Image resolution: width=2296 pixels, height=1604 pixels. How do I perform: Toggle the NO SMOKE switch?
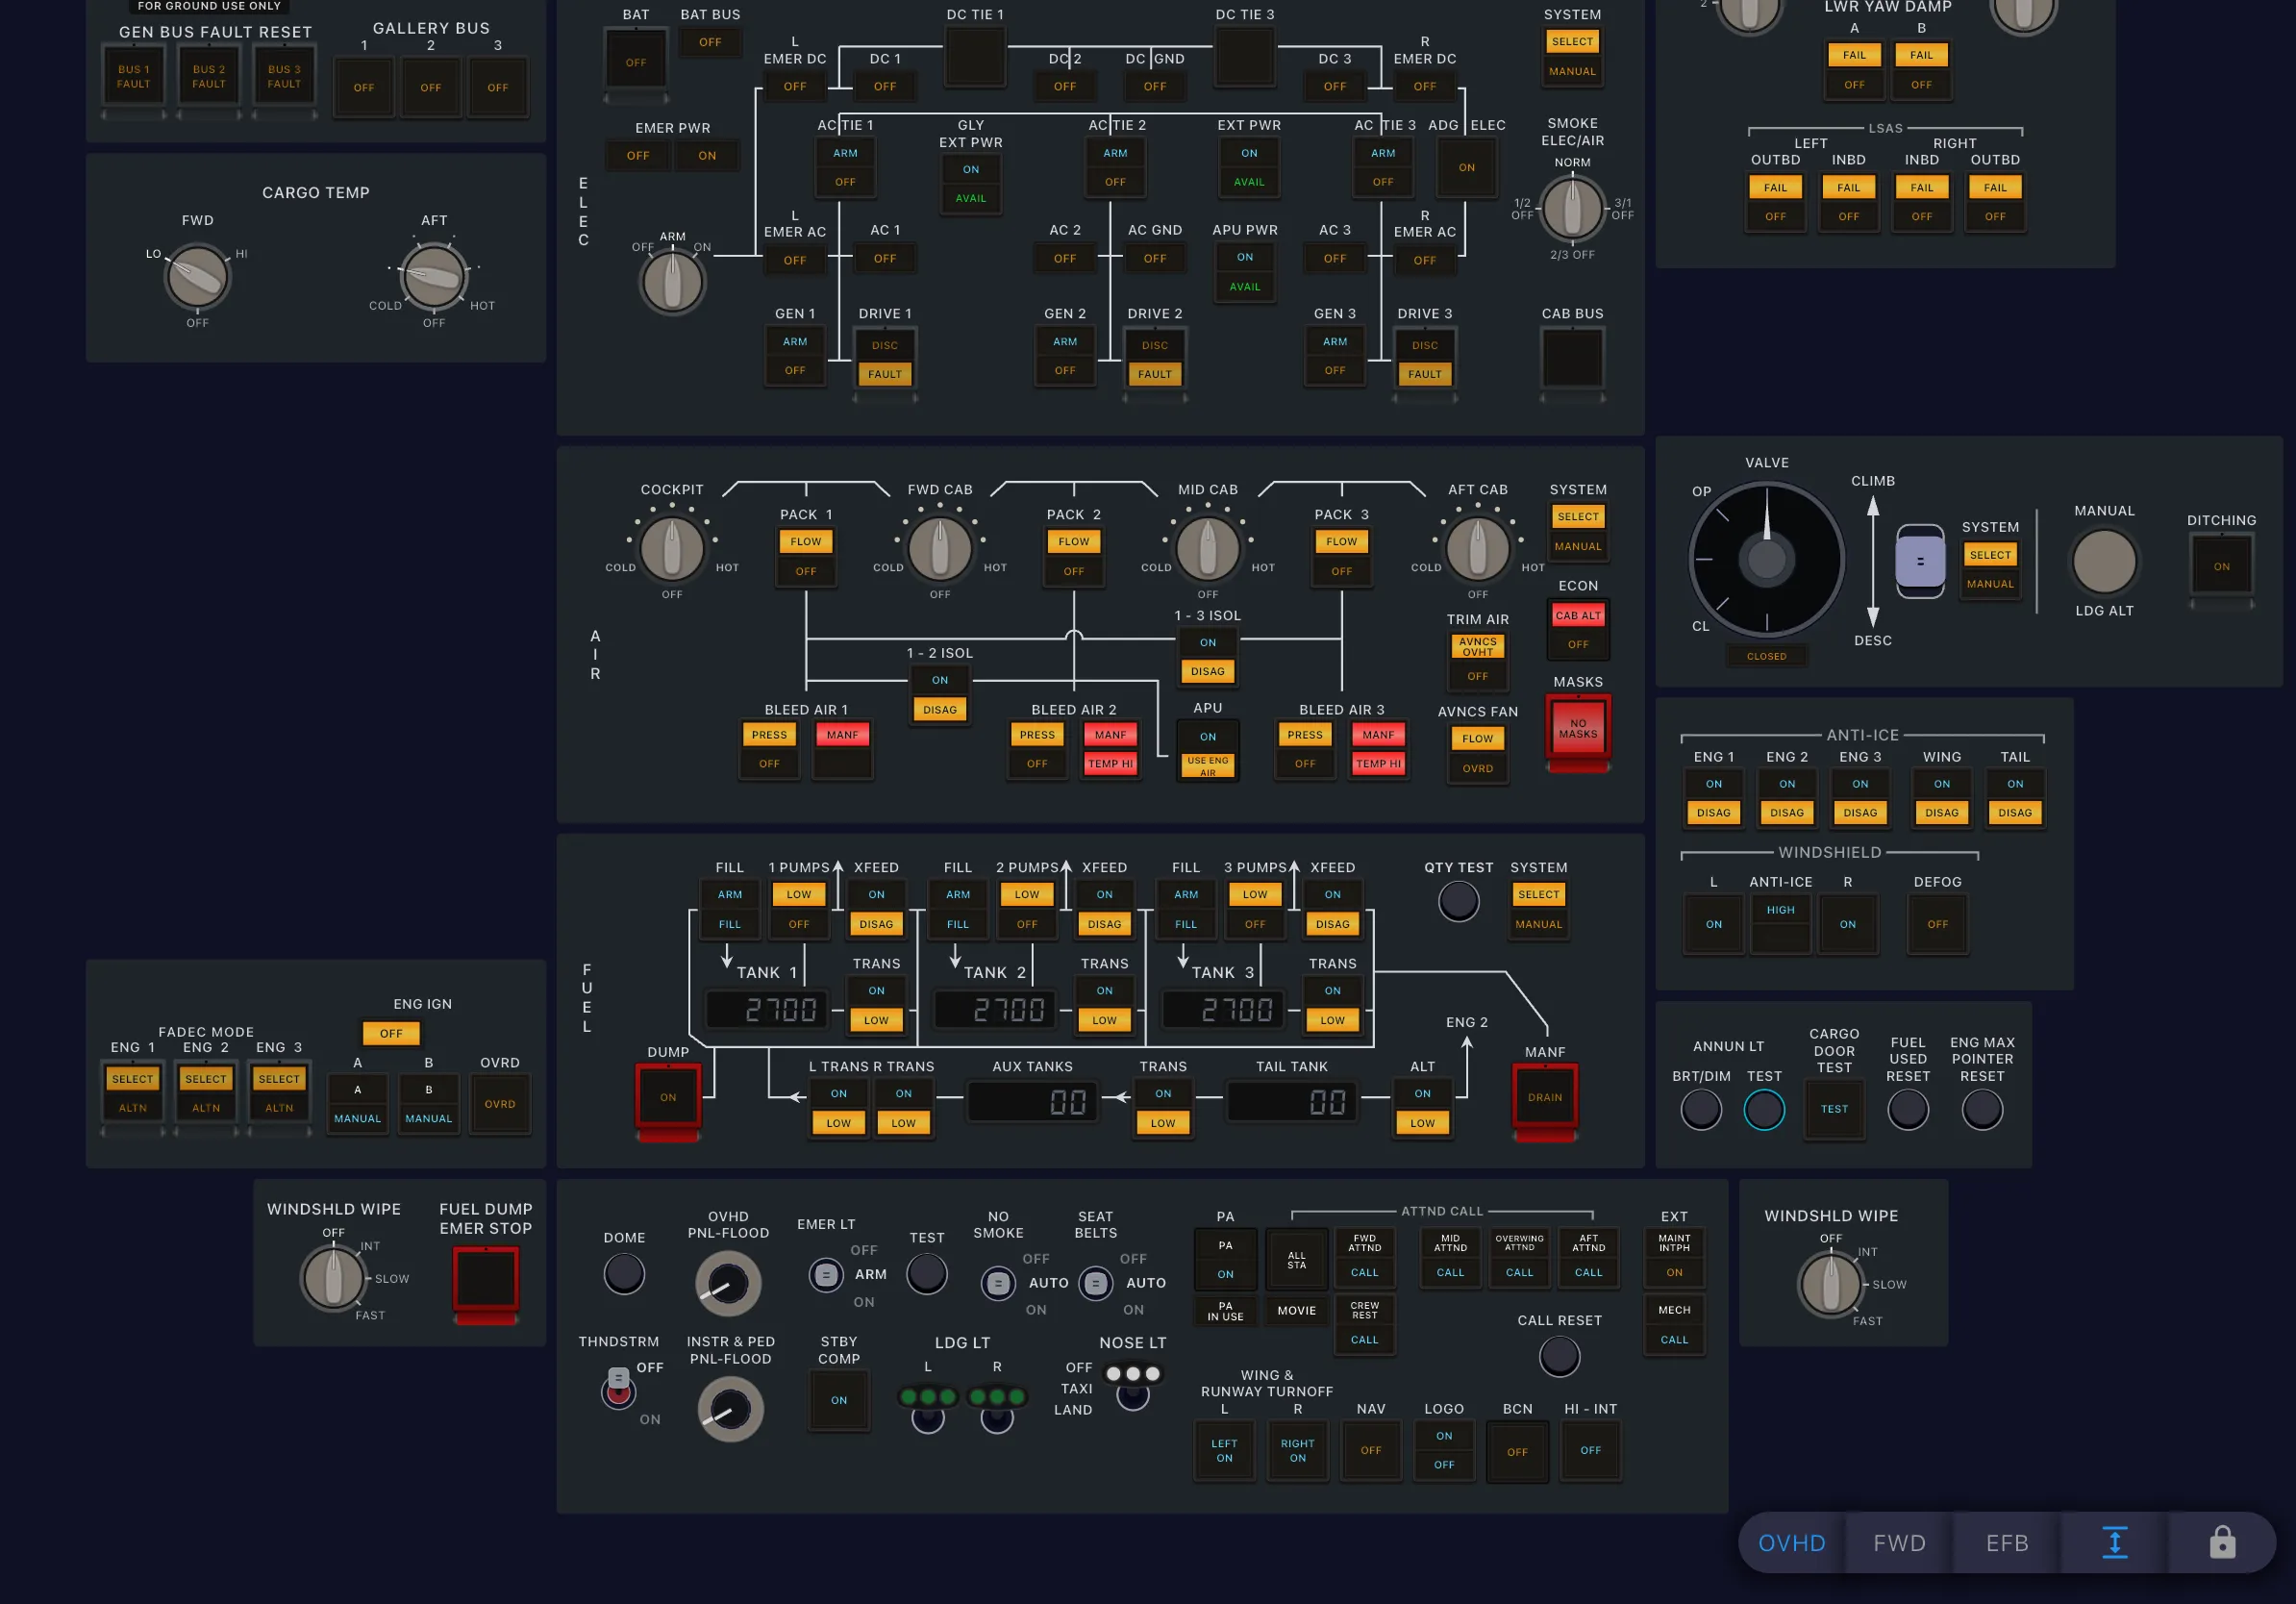pos(997,1282)
